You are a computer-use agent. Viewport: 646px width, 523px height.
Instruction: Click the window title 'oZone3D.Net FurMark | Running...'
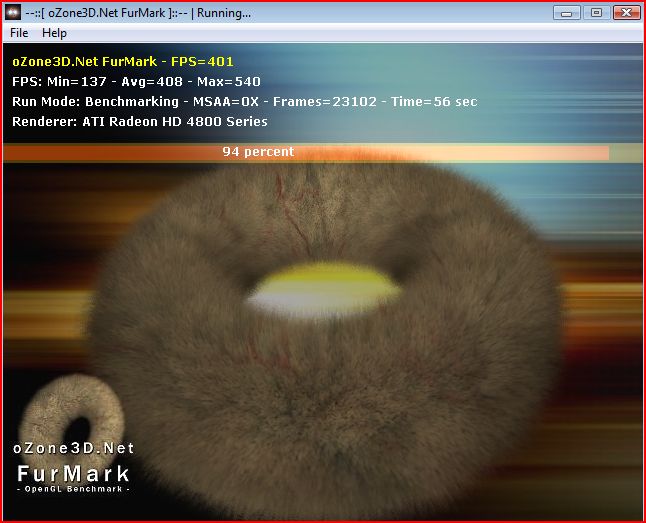pos(138,13)
